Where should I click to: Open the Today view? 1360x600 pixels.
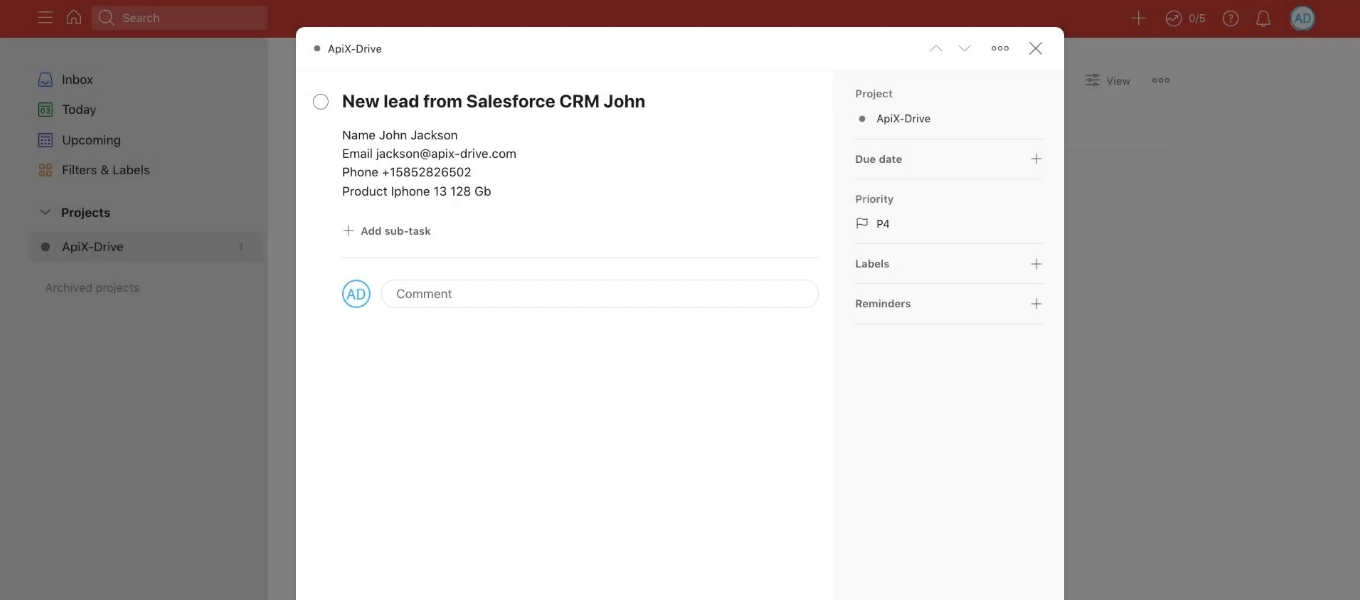click(79, 109)
